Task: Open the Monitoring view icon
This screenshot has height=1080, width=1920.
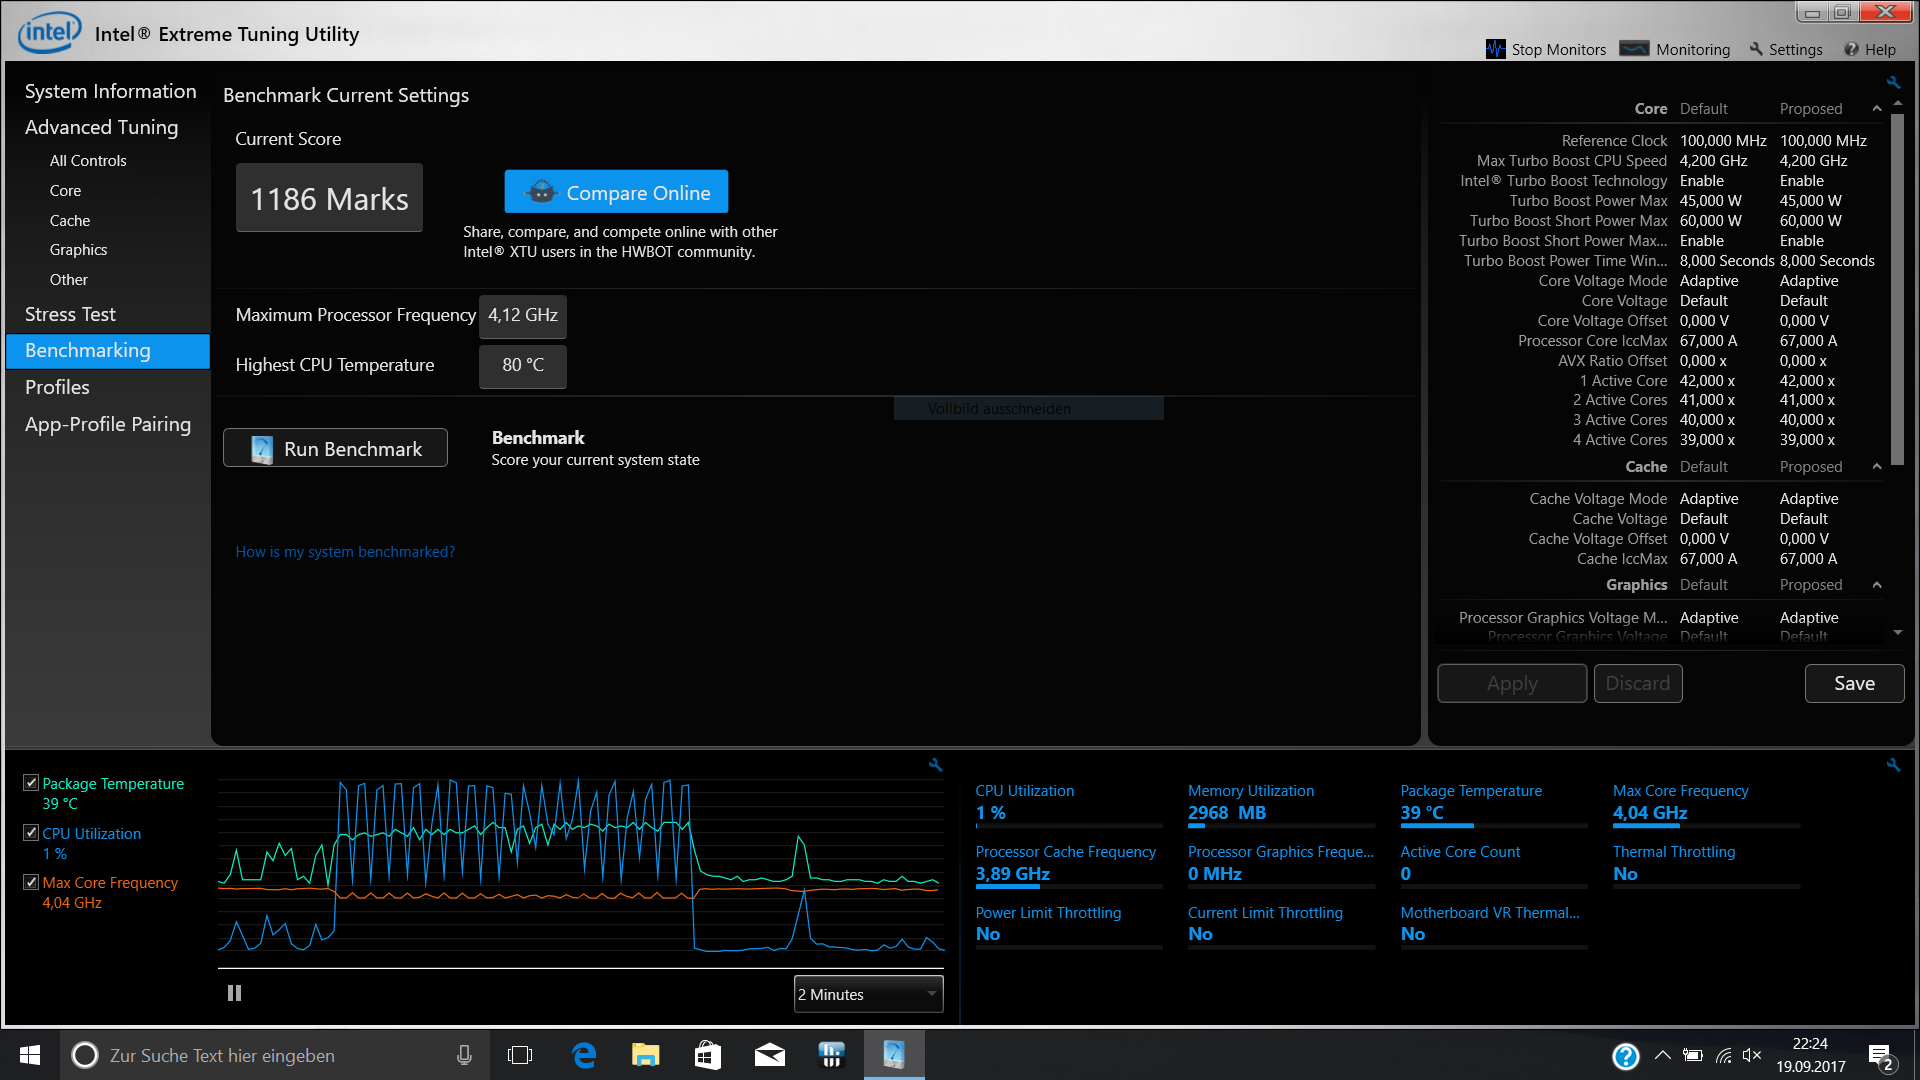Action: point(1634,49)
